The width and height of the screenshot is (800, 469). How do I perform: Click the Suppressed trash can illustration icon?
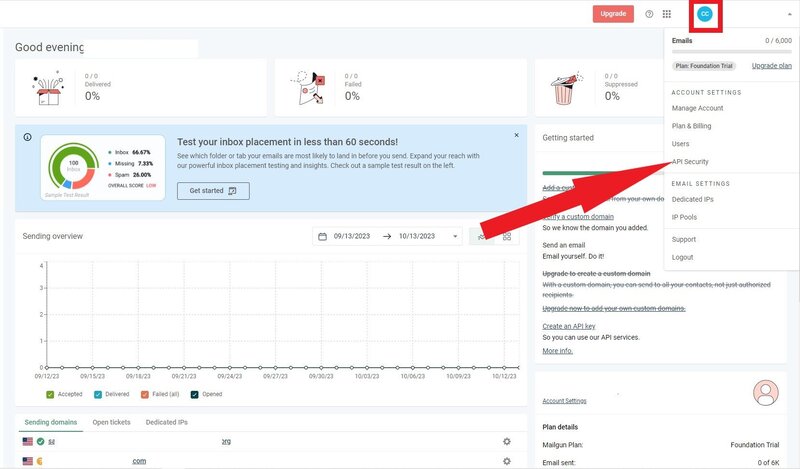[565, 88]
